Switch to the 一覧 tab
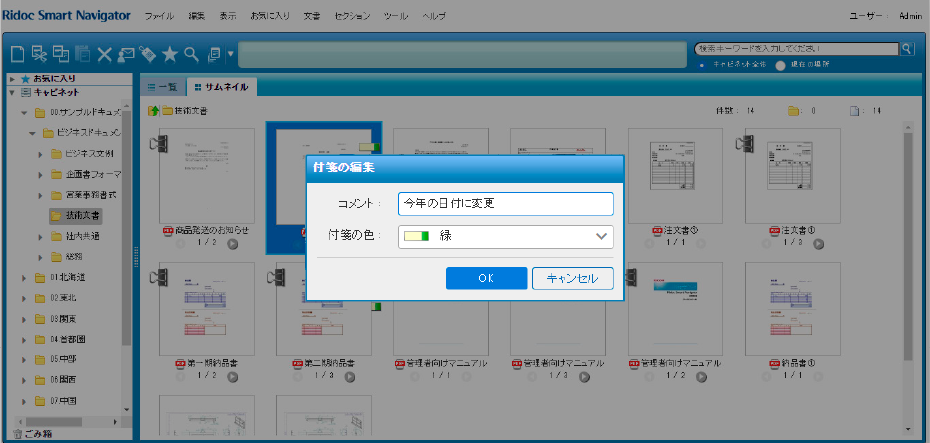Viewport: 930px width, 443px height. click(x=162, y=87)
